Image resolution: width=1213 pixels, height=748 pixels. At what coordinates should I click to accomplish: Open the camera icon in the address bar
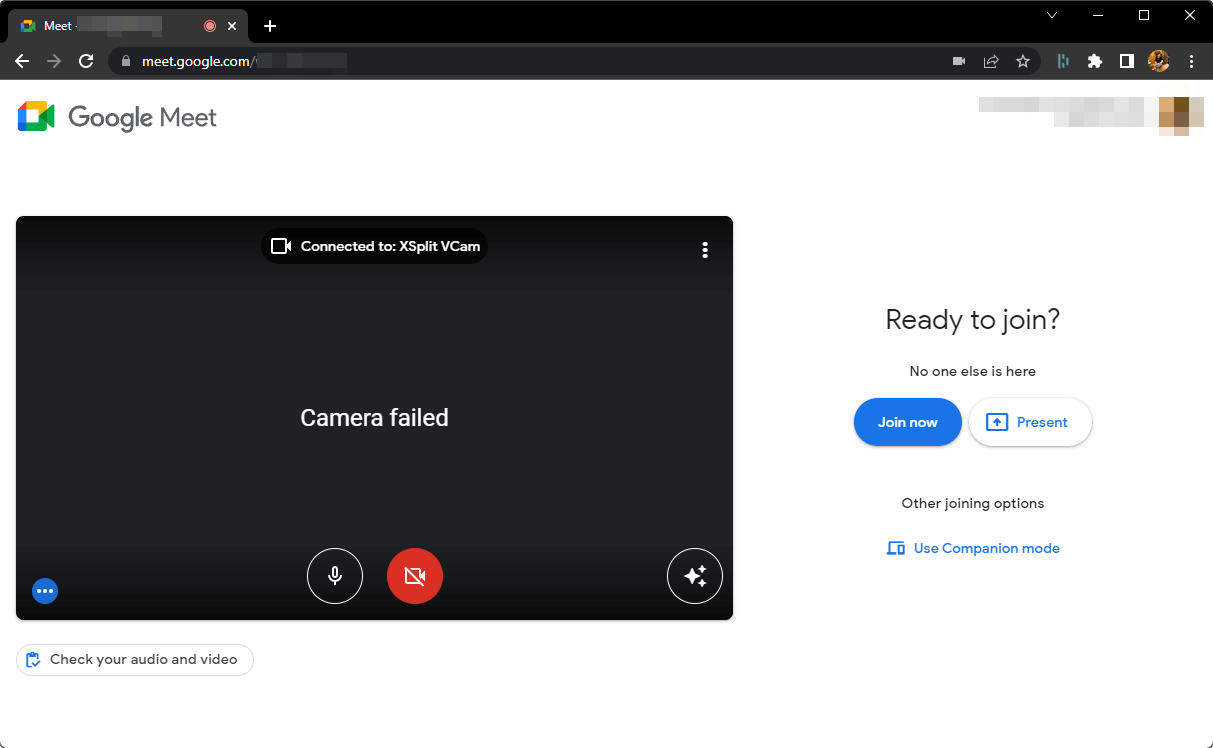pyautogui.click(x=958, y=61)
